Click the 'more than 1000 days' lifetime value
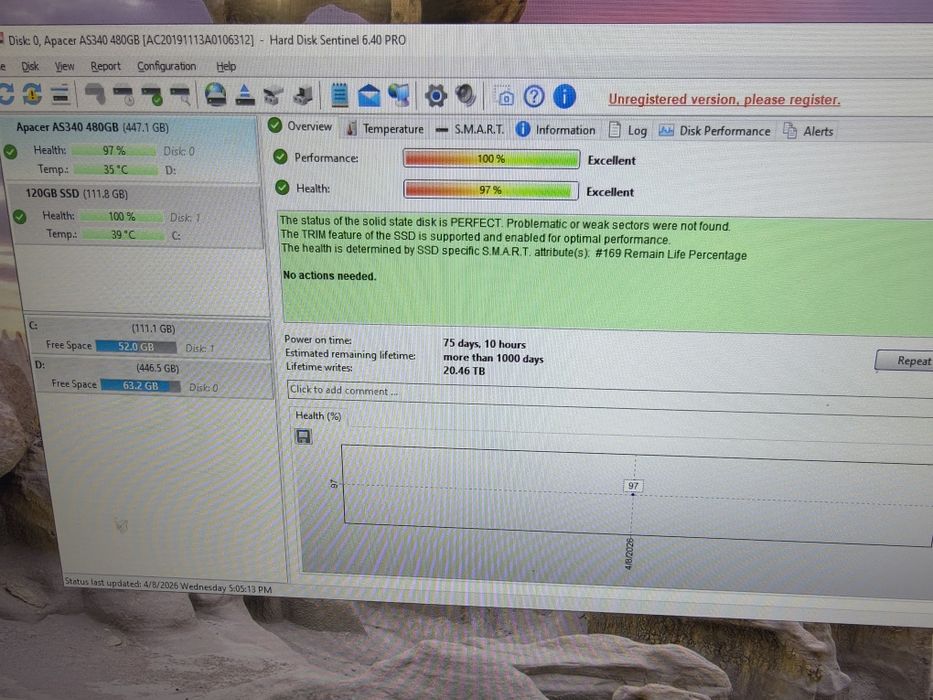Image resolution: width=933 pixels, height=700 pixels. [x=493, y=358]
